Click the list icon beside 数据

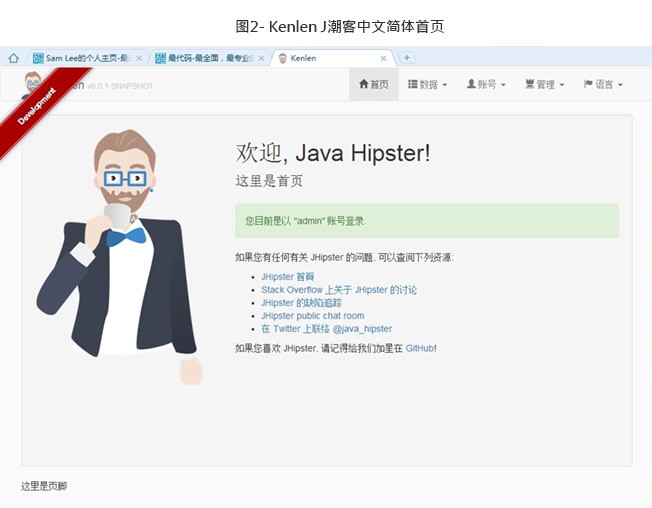pos(412,84)
